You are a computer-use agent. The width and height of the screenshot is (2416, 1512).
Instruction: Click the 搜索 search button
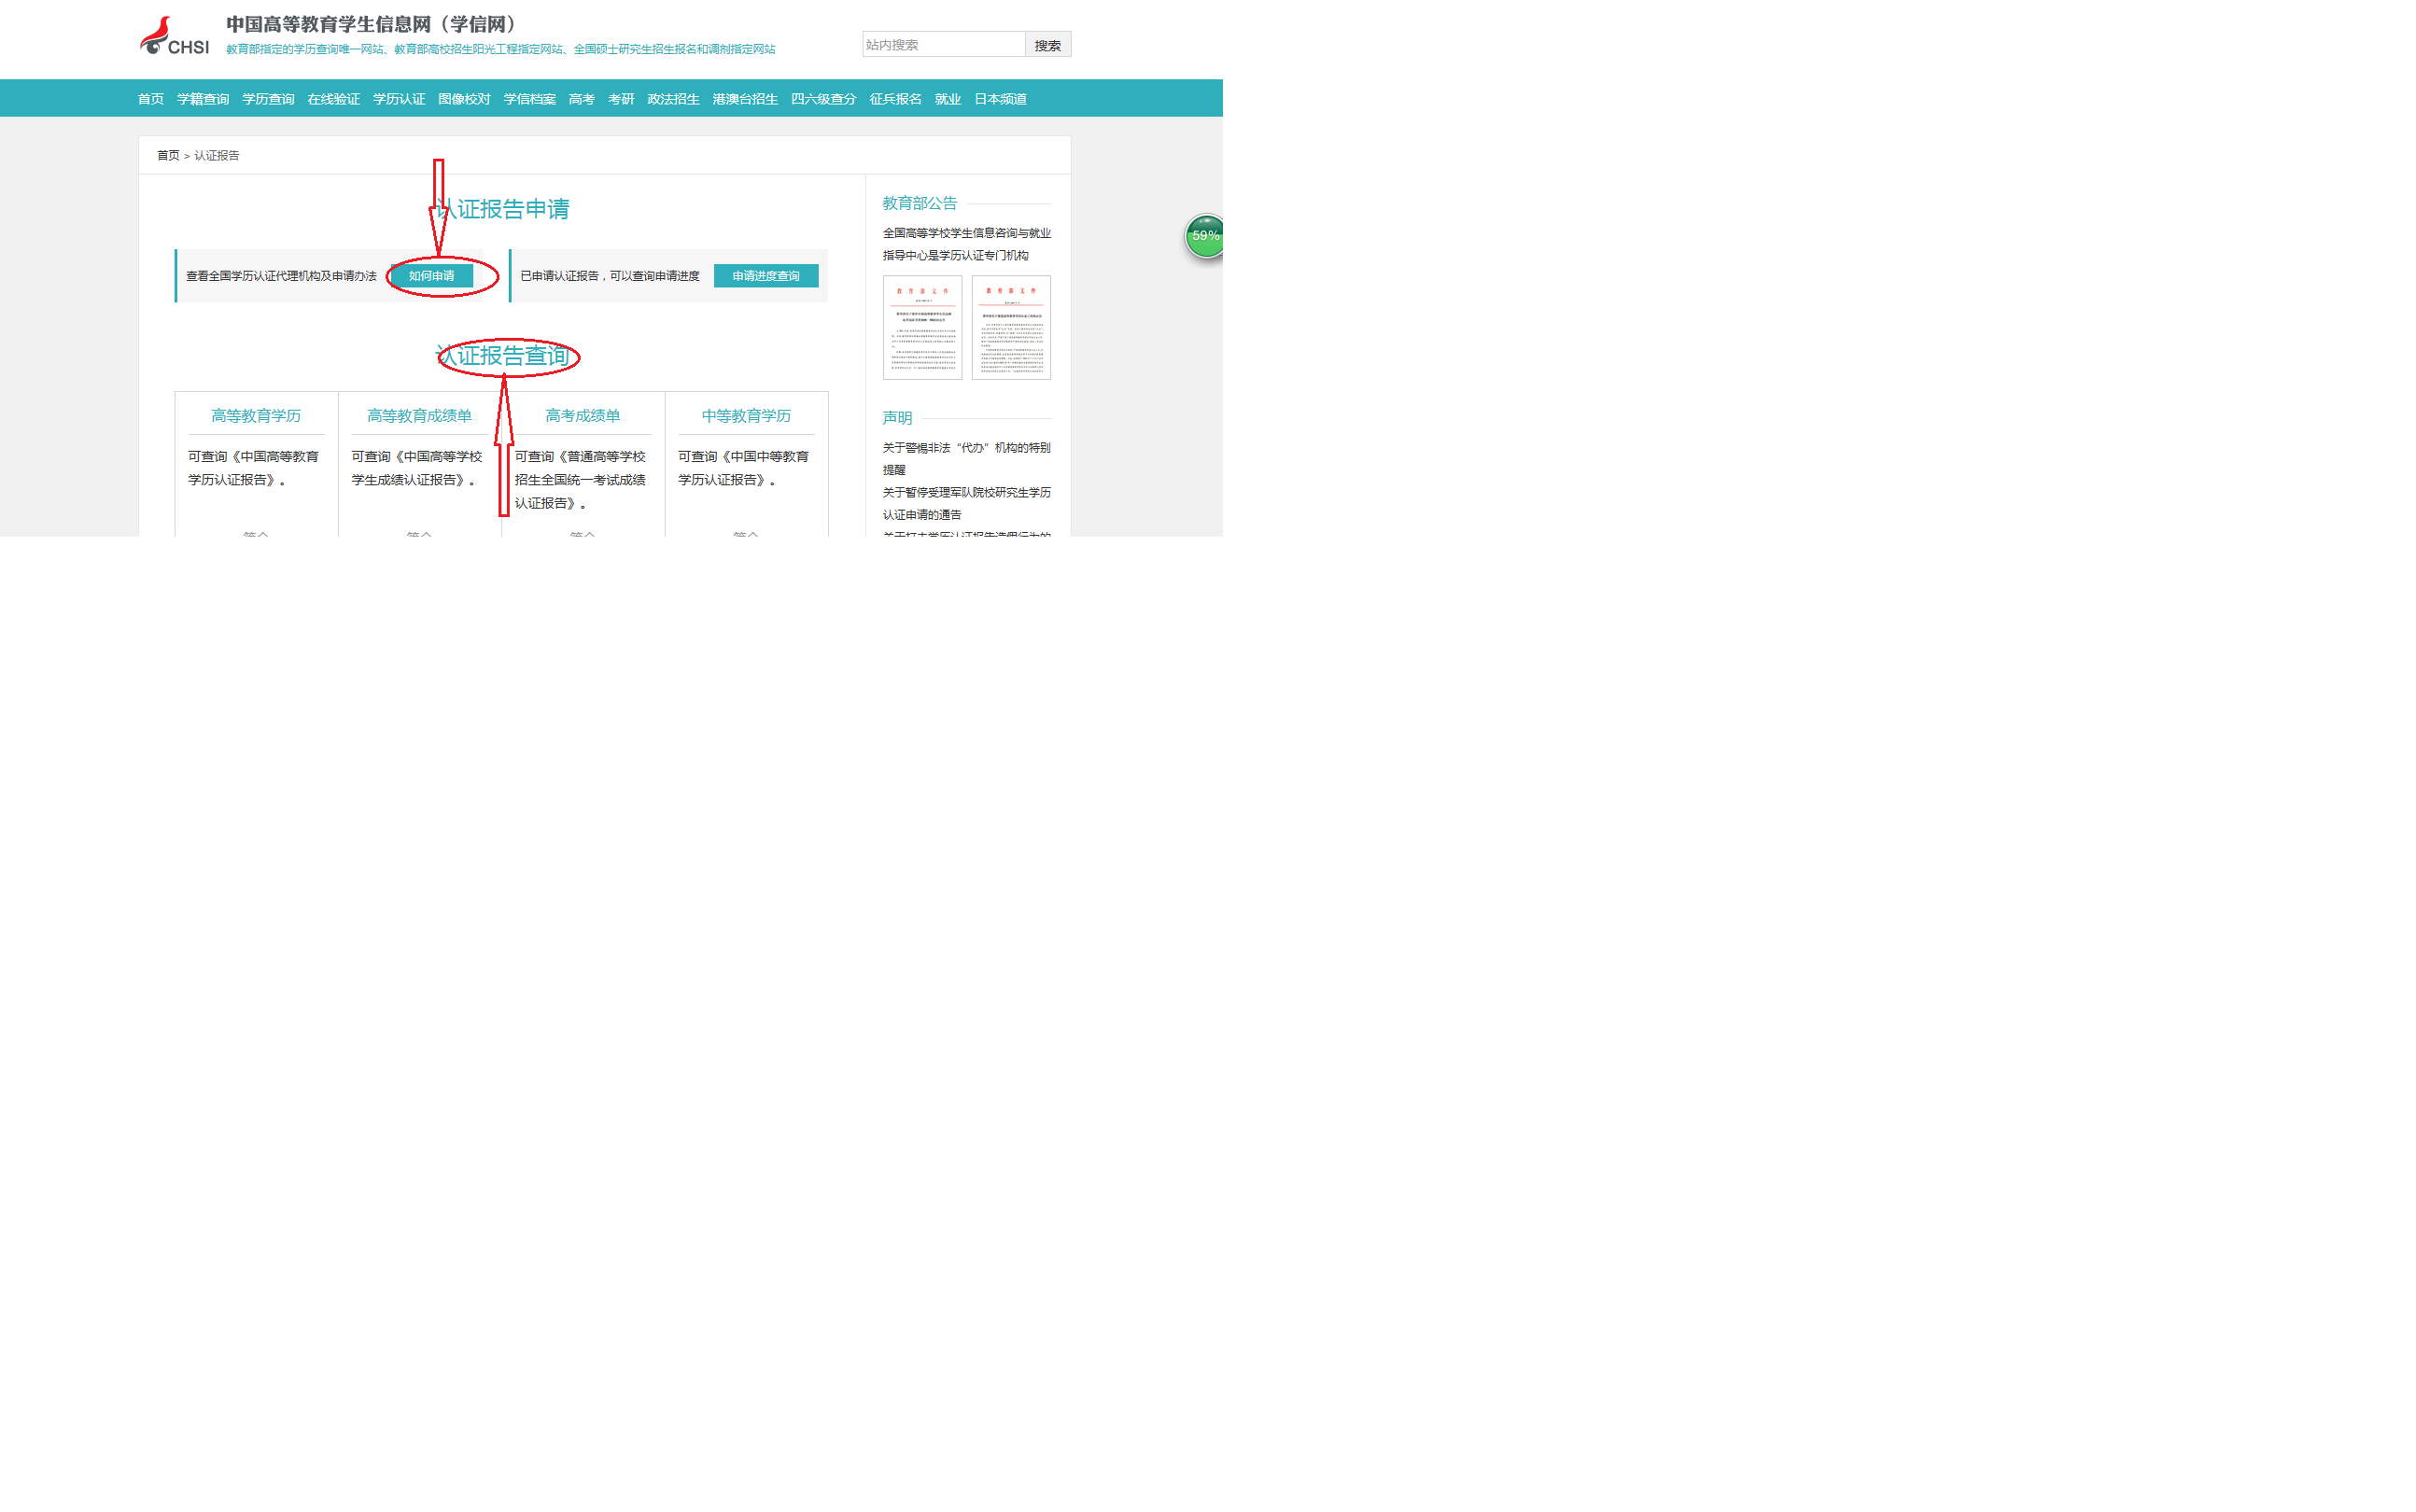click(x=1047, y=45)
